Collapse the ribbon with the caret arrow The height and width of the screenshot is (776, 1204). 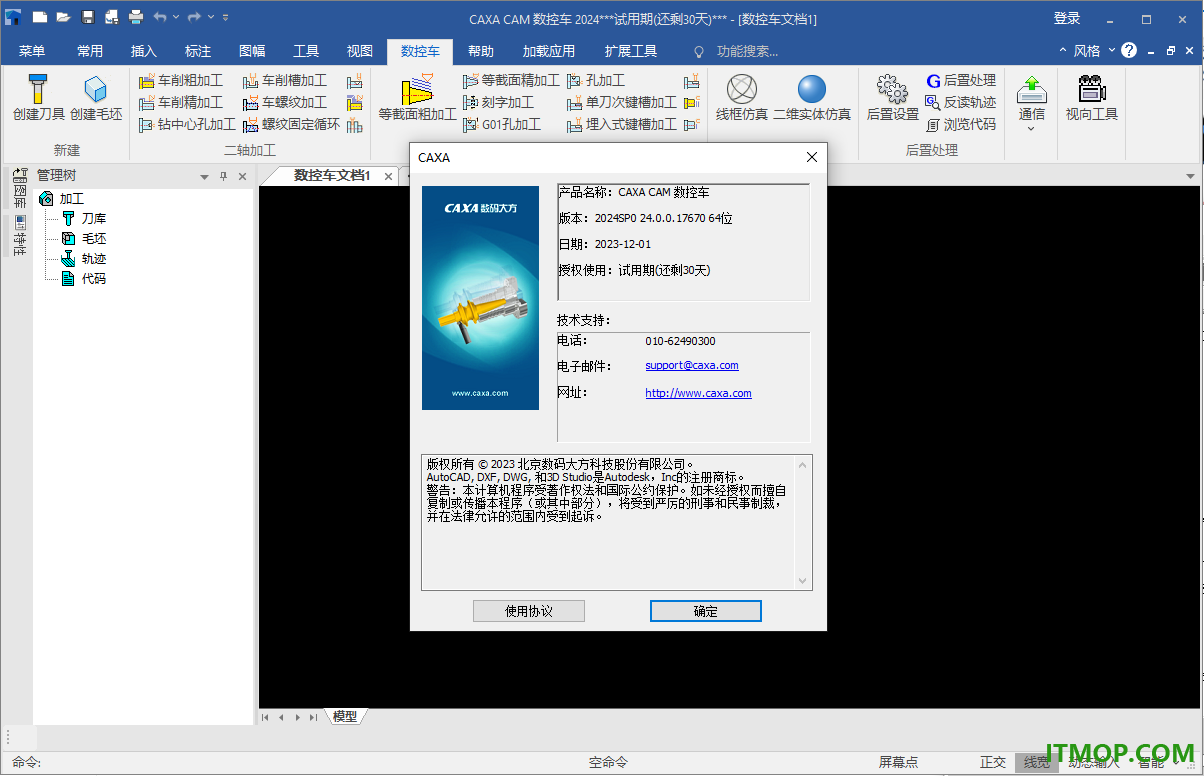(1063, 51)
